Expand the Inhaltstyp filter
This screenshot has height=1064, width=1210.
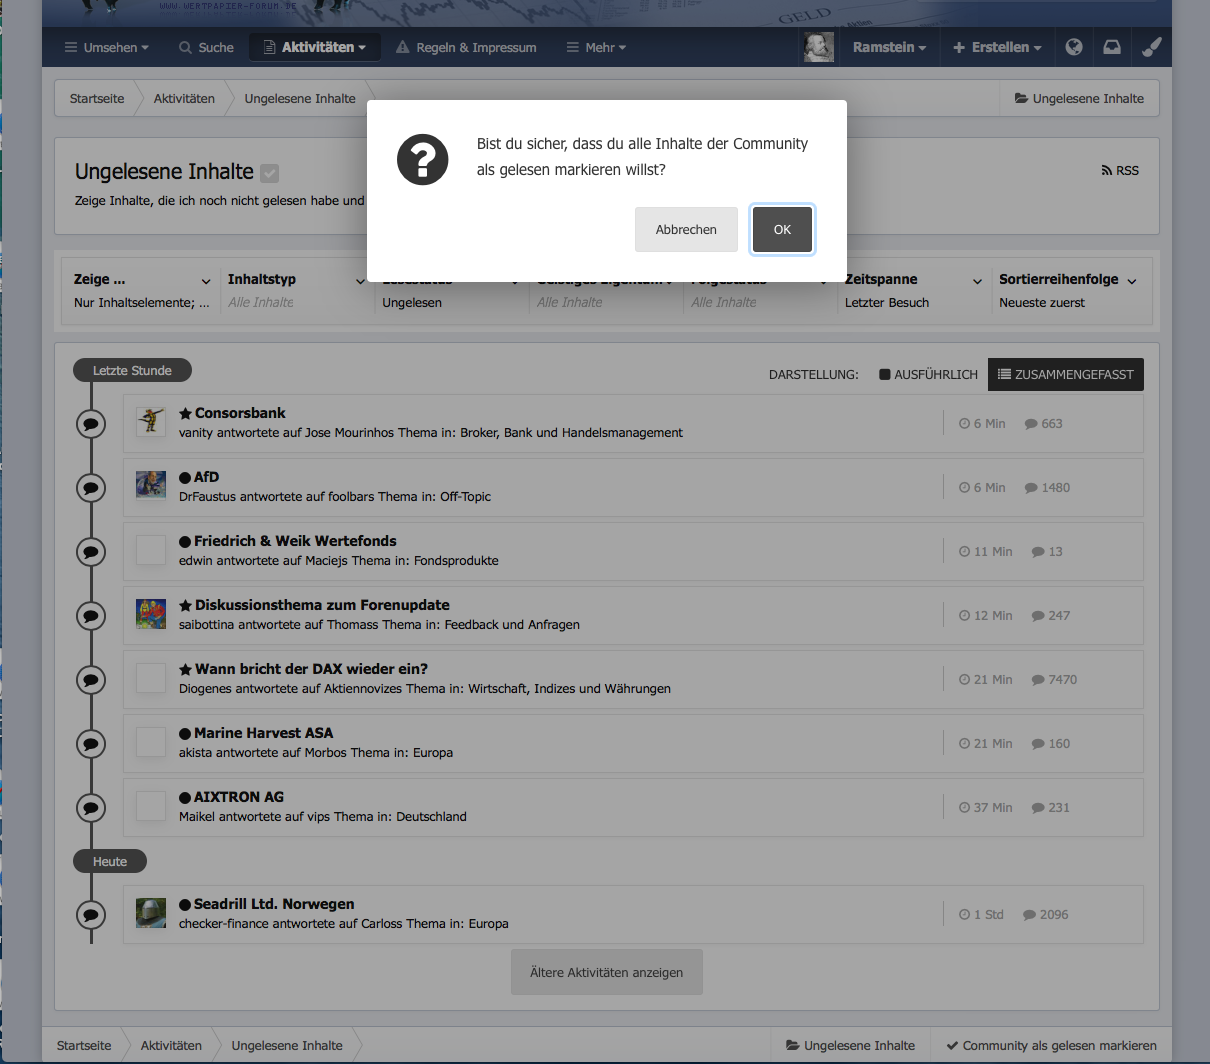coord(297,290)
